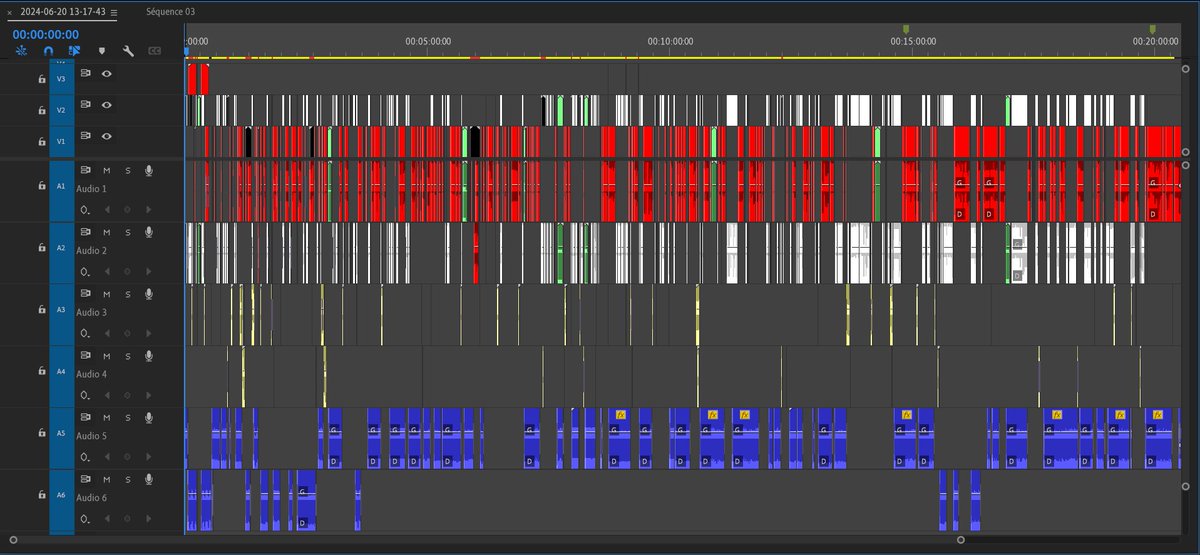Select the 2024-06-20 13-17-43 sequence tab
This screenshot has height=555, width=1200.
62,12
